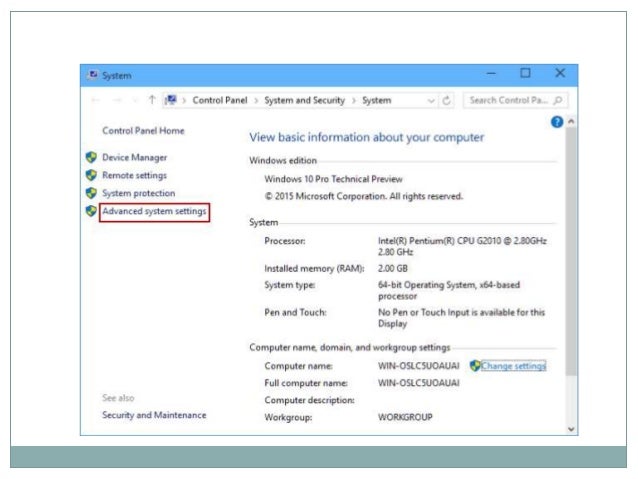This screenshot has width=638, height=479.
Task: Select System breadcrumb in address bar
Action: pos(377,100)
